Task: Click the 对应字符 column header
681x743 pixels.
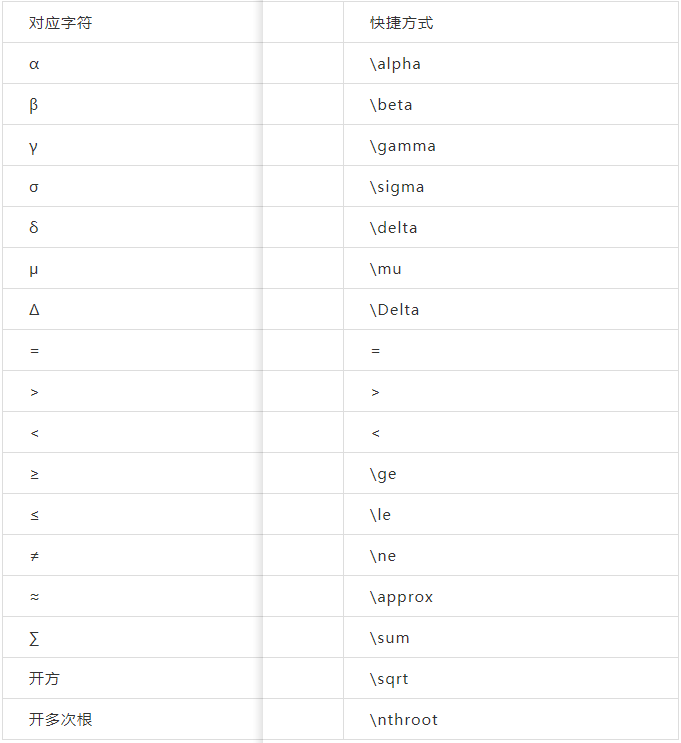Action: click(x=61, y=22)
